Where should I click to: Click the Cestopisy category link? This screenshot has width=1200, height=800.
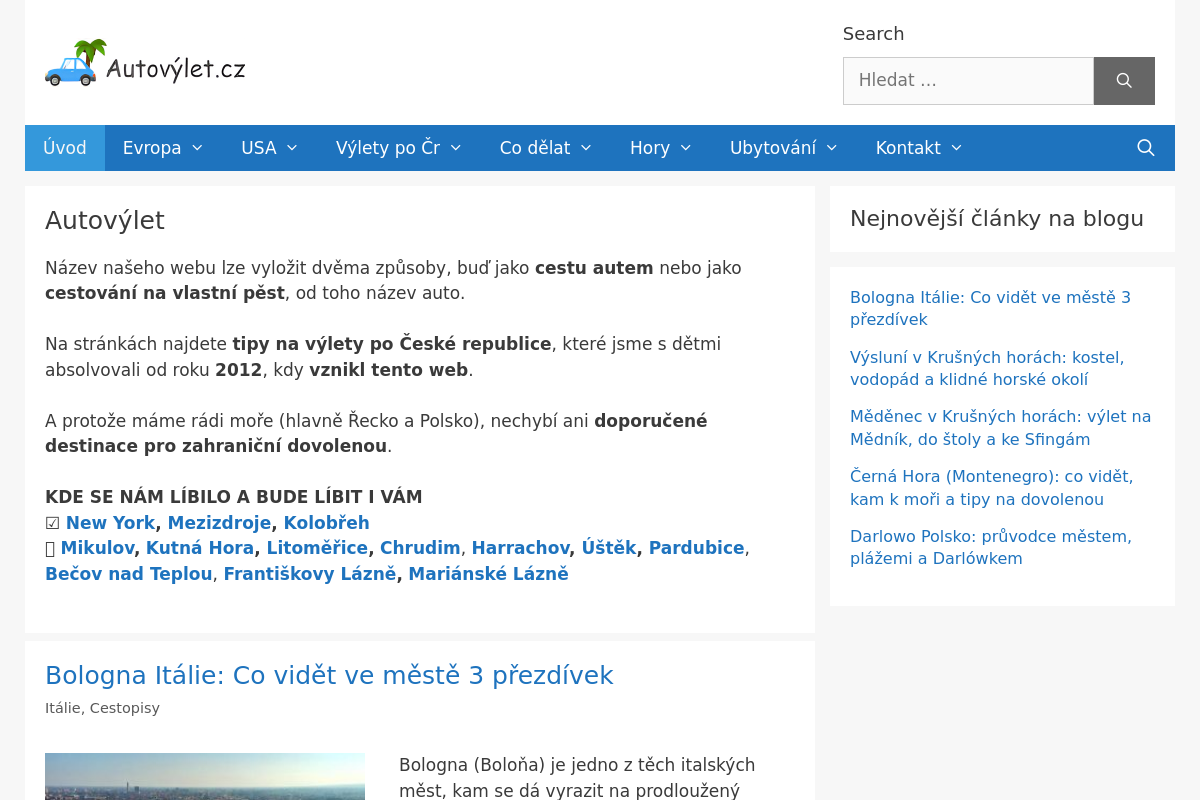click(125, 708)
